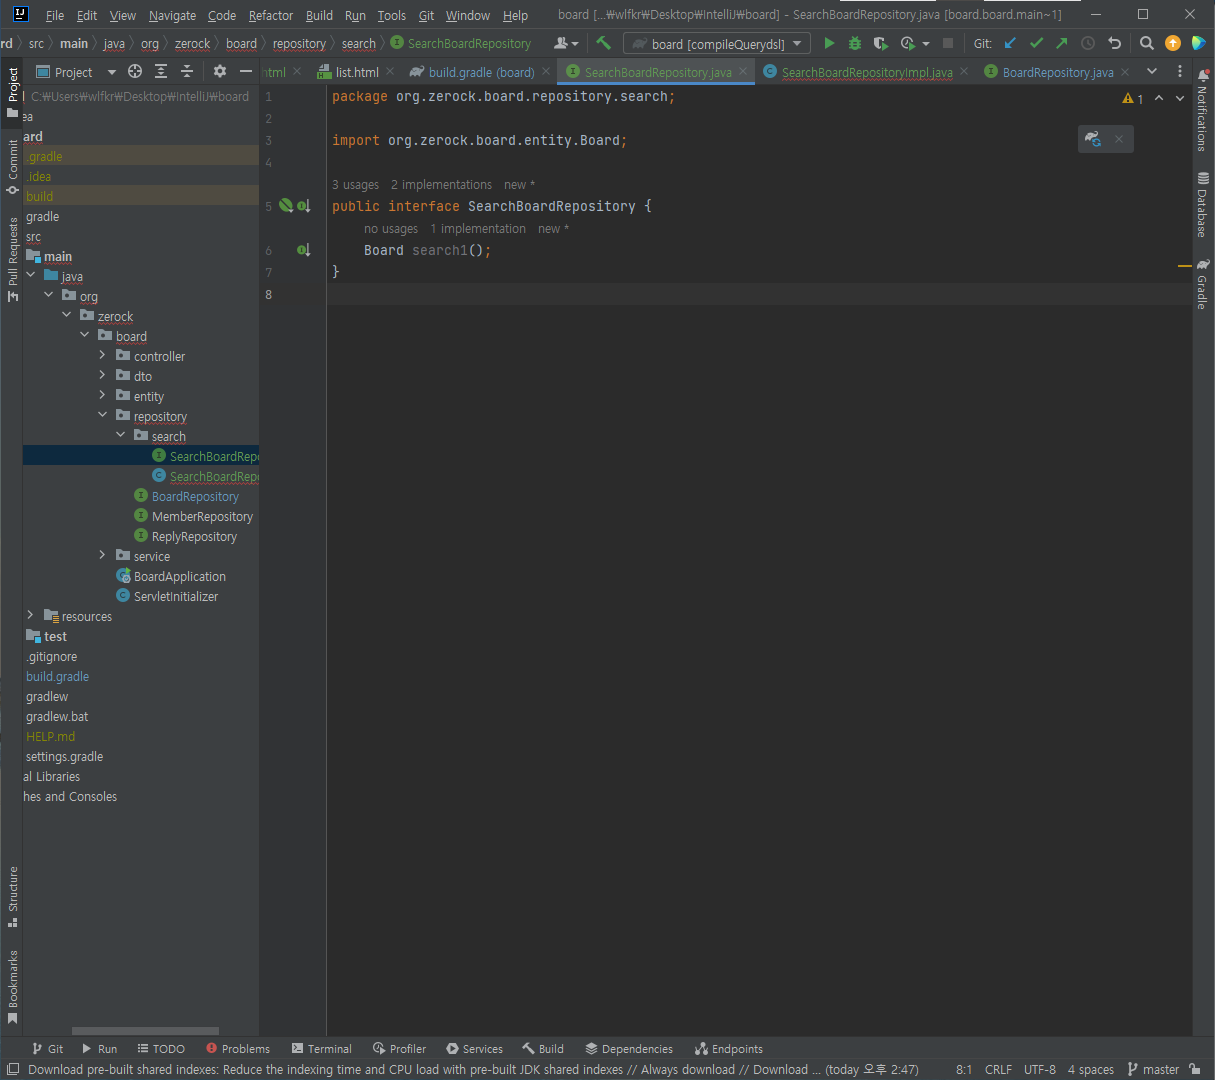This screenshot has height=1080, width=1215.
Task: Click the master Git branch widget
Action: (1153, 1069)
